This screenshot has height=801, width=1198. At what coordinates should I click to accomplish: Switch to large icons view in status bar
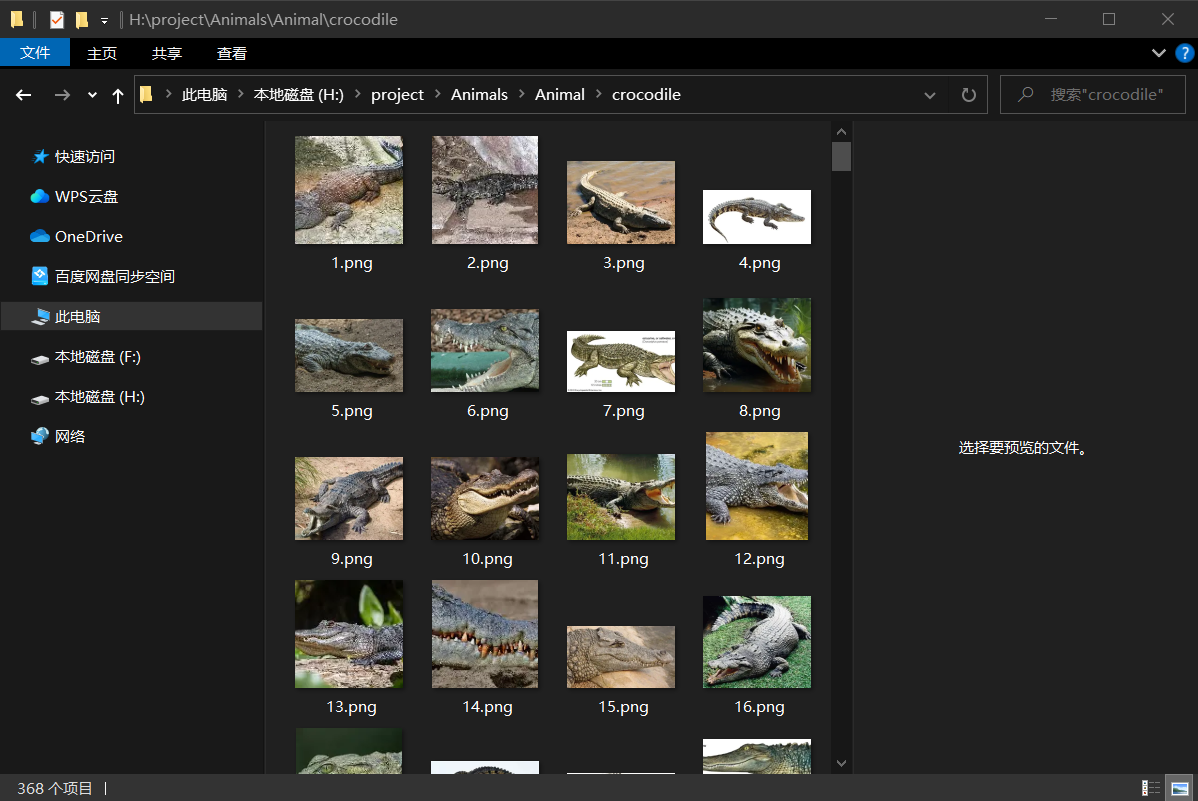coord(1180,788)
